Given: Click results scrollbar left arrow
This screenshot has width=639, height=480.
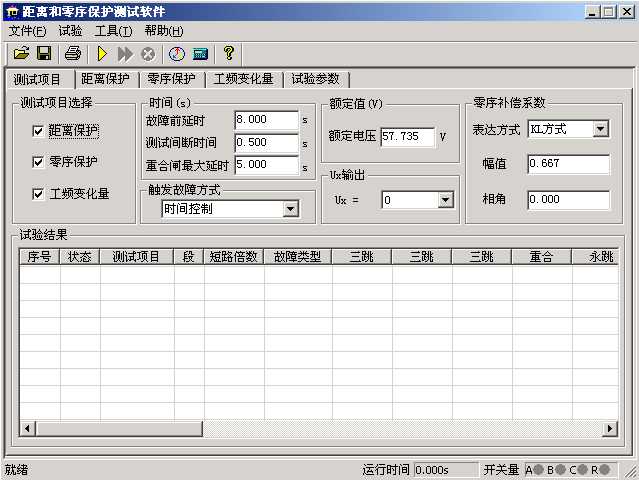Looking at the screenshot, I should click(28, 429).
